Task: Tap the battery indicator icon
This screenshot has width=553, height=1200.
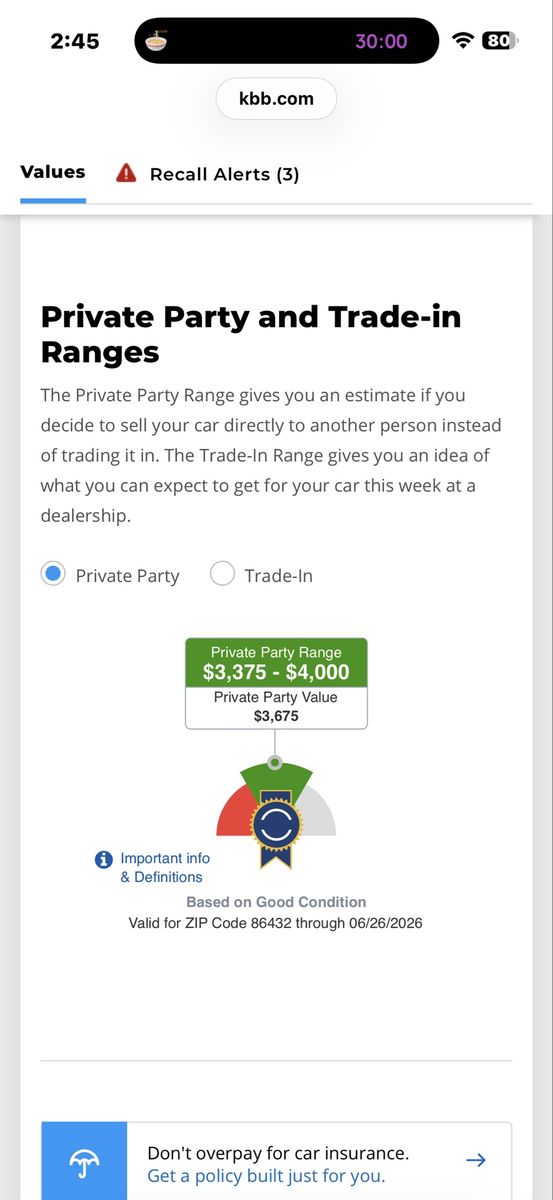Action: pos(497,41)
